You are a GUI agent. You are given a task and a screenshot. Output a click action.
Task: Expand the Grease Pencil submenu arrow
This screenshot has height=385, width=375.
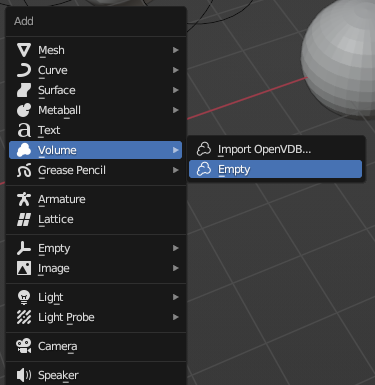coord(176,170)
